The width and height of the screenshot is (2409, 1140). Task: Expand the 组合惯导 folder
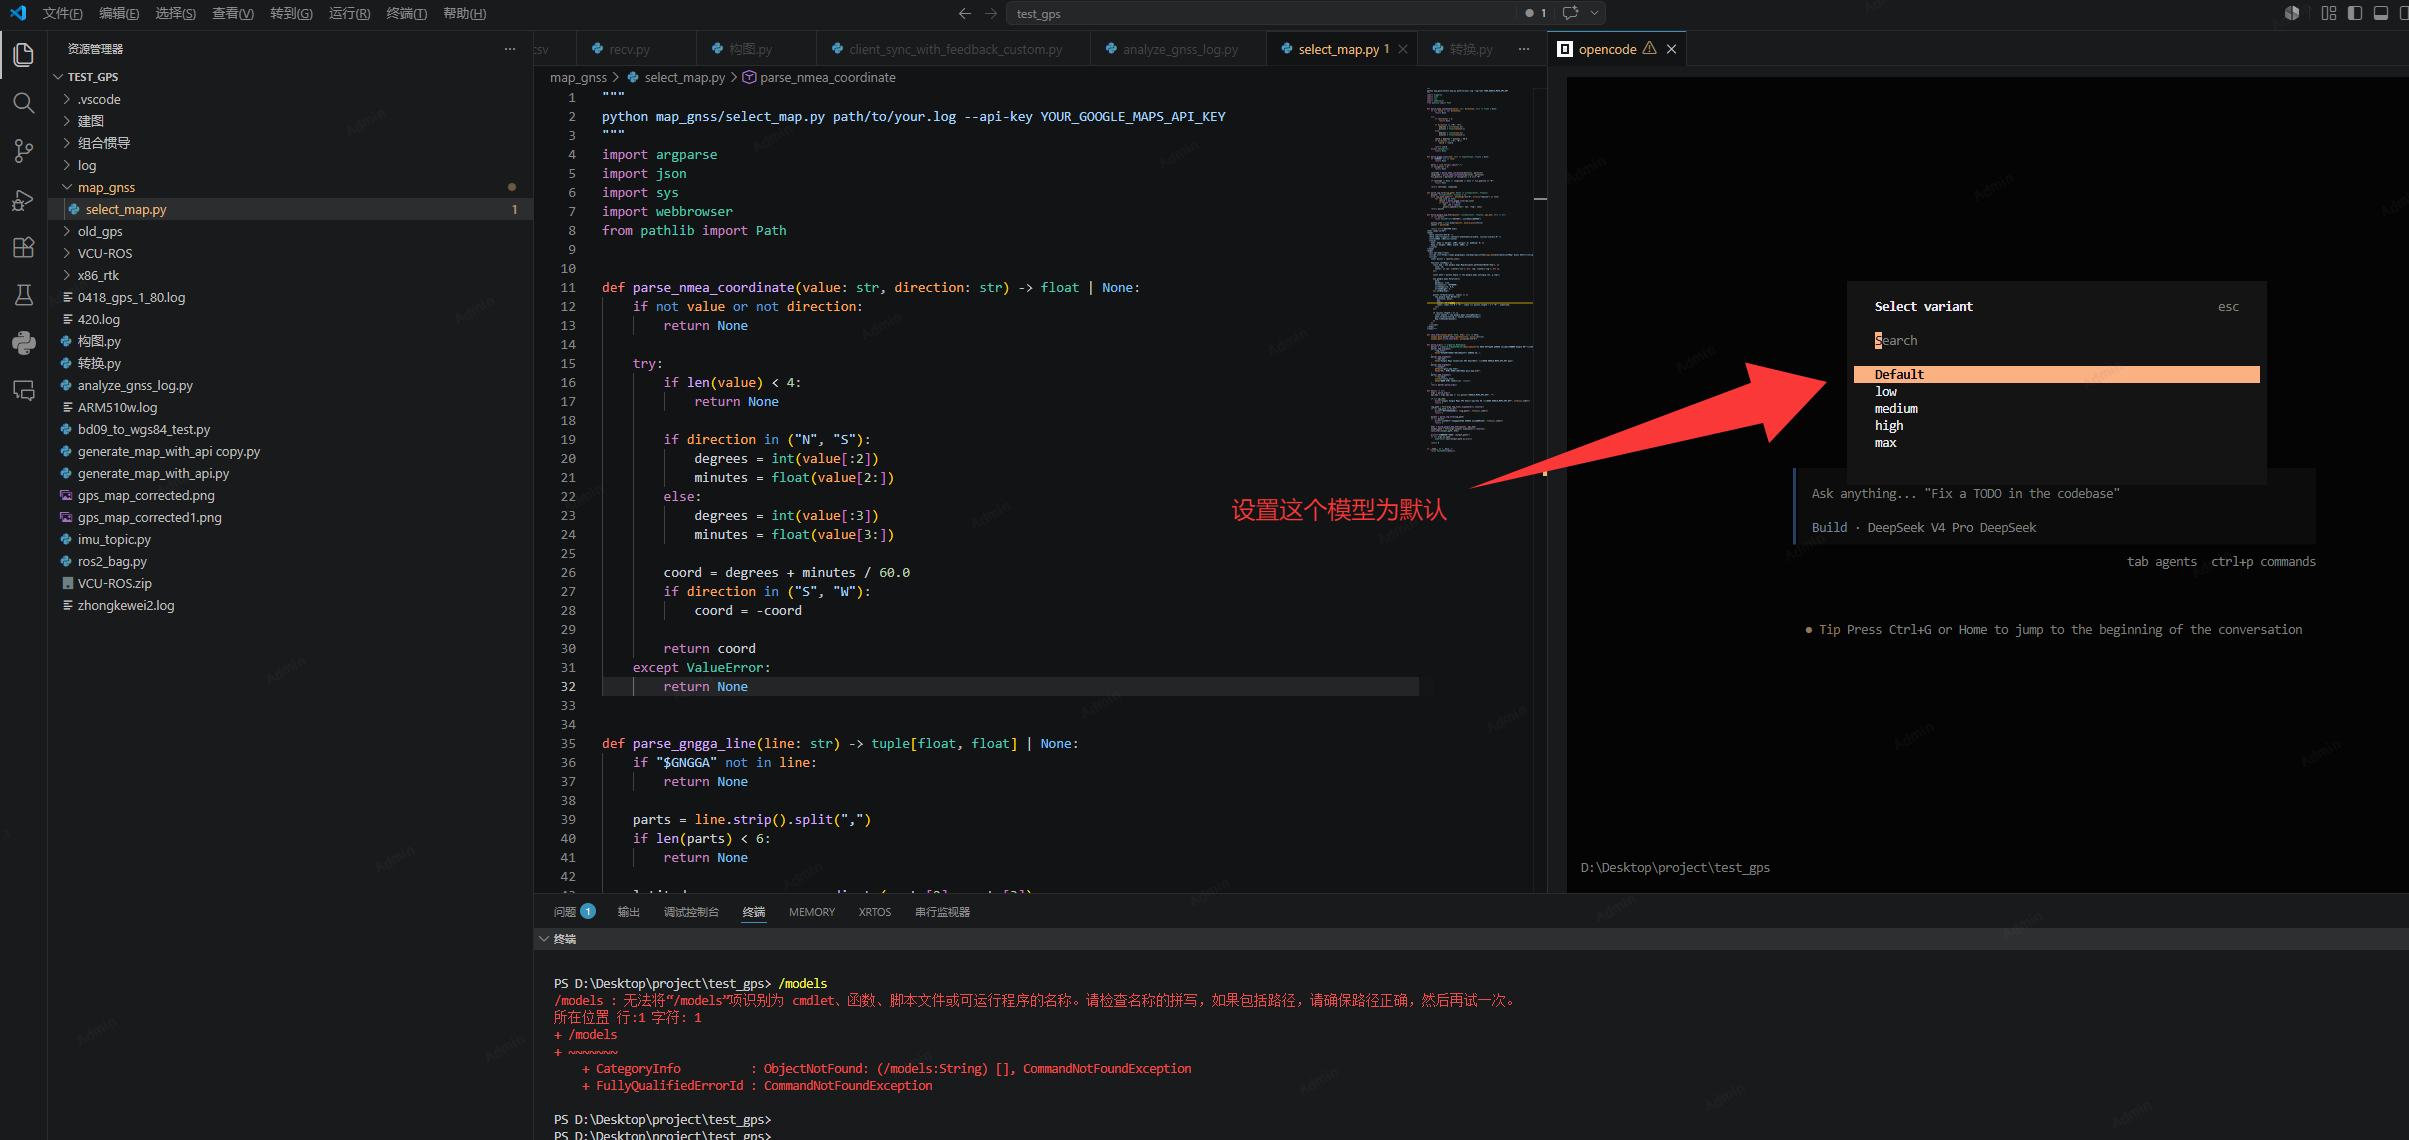click(67, 143)
